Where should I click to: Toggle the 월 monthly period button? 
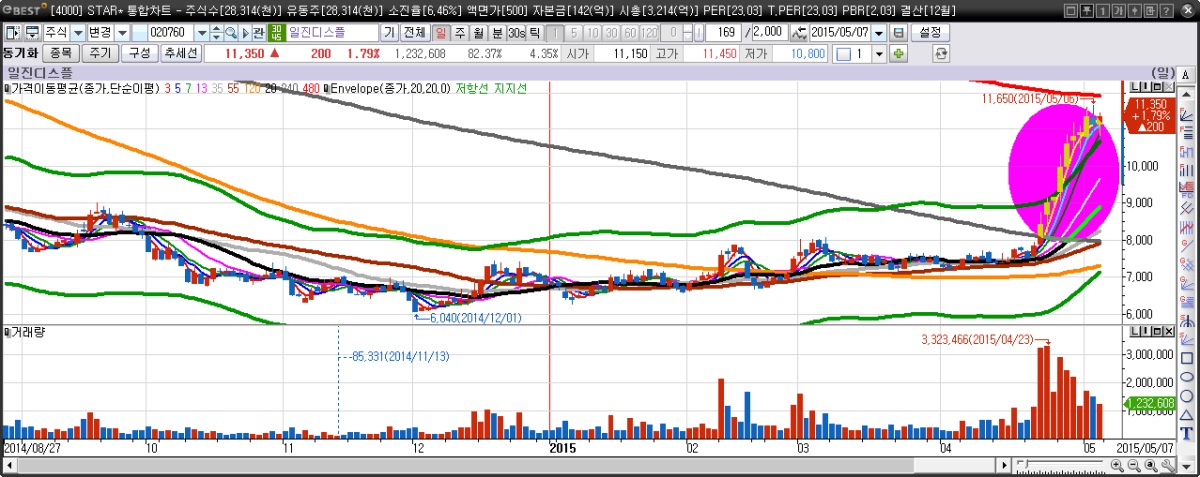tap(479, 33)
